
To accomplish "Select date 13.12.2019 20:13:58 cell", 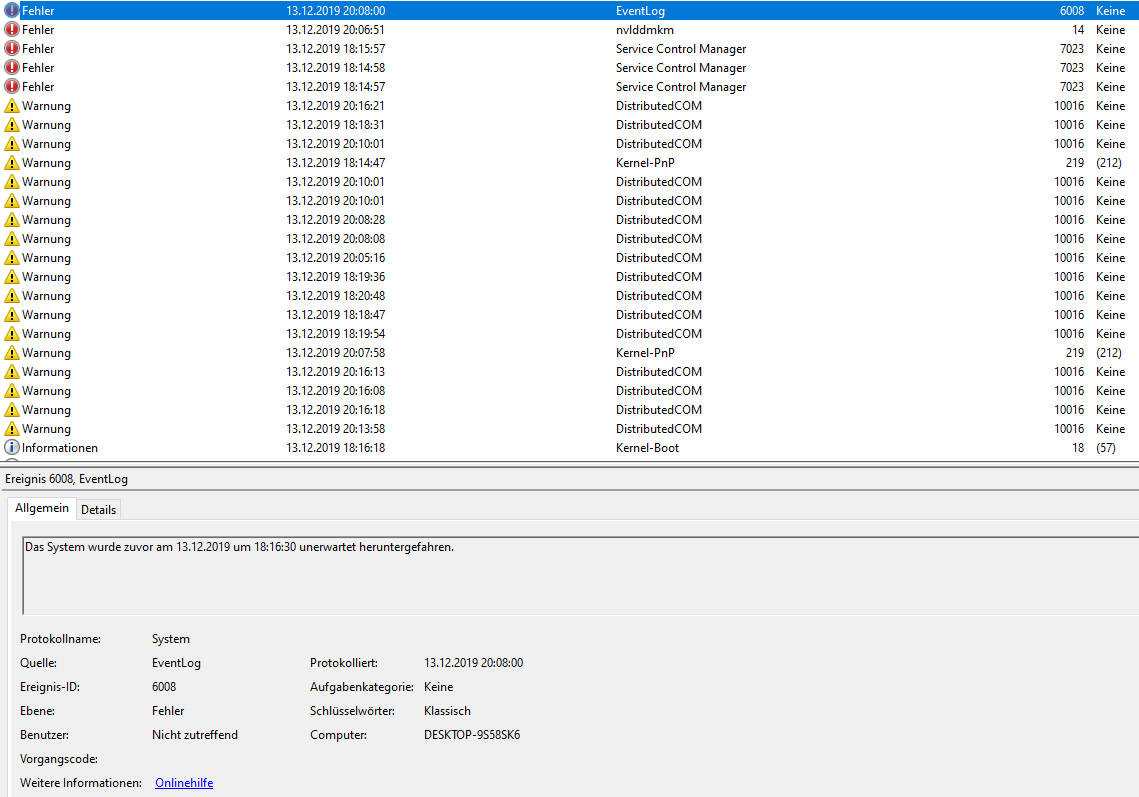I will point(335,429).
